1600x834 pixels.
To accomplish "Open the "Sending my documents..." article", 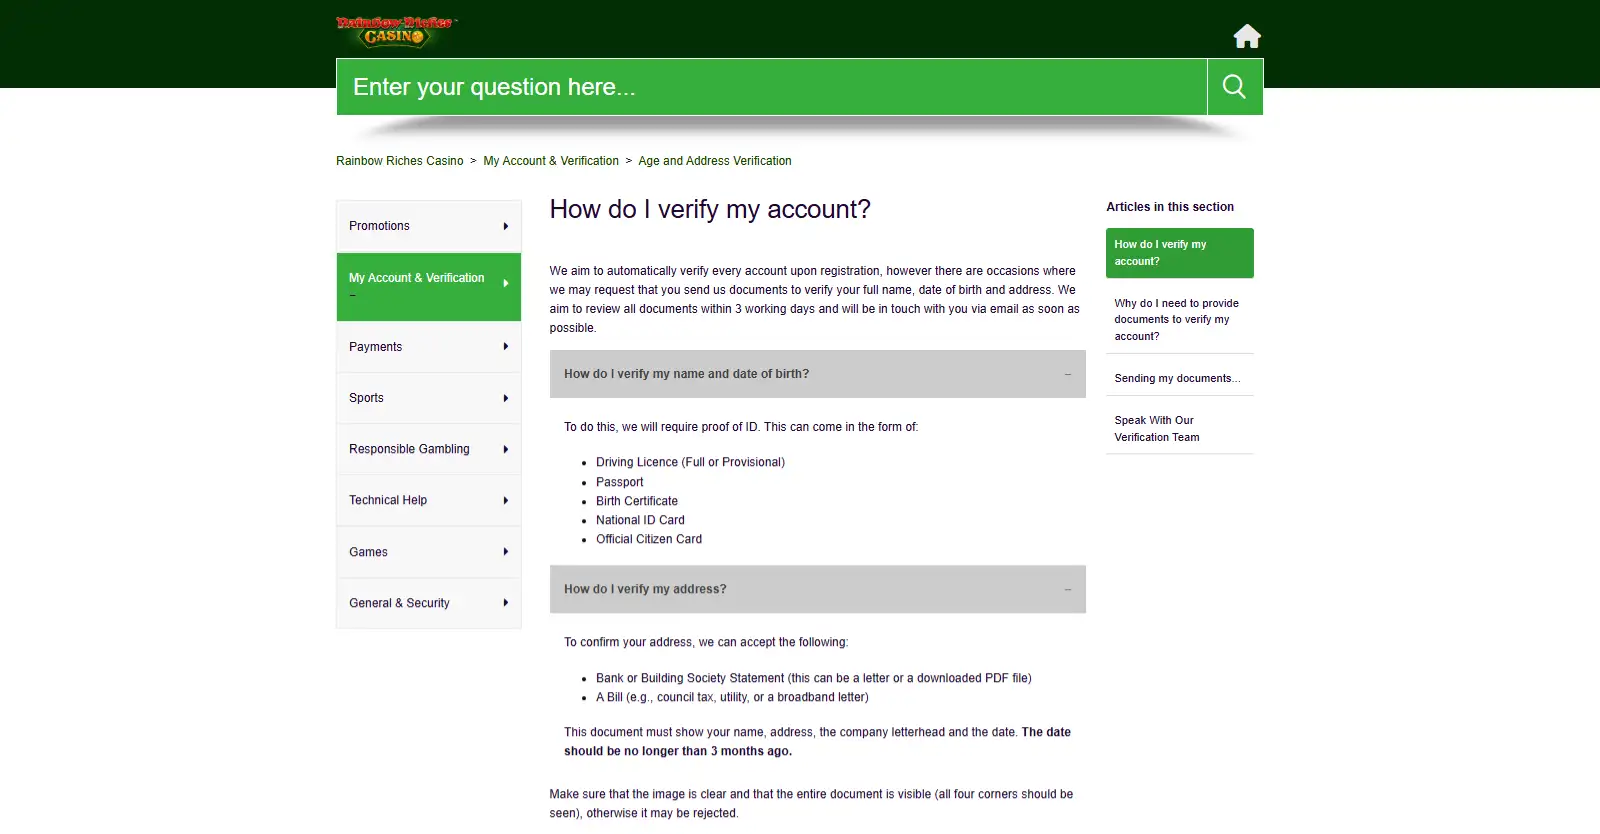I will pos(1179,378).
